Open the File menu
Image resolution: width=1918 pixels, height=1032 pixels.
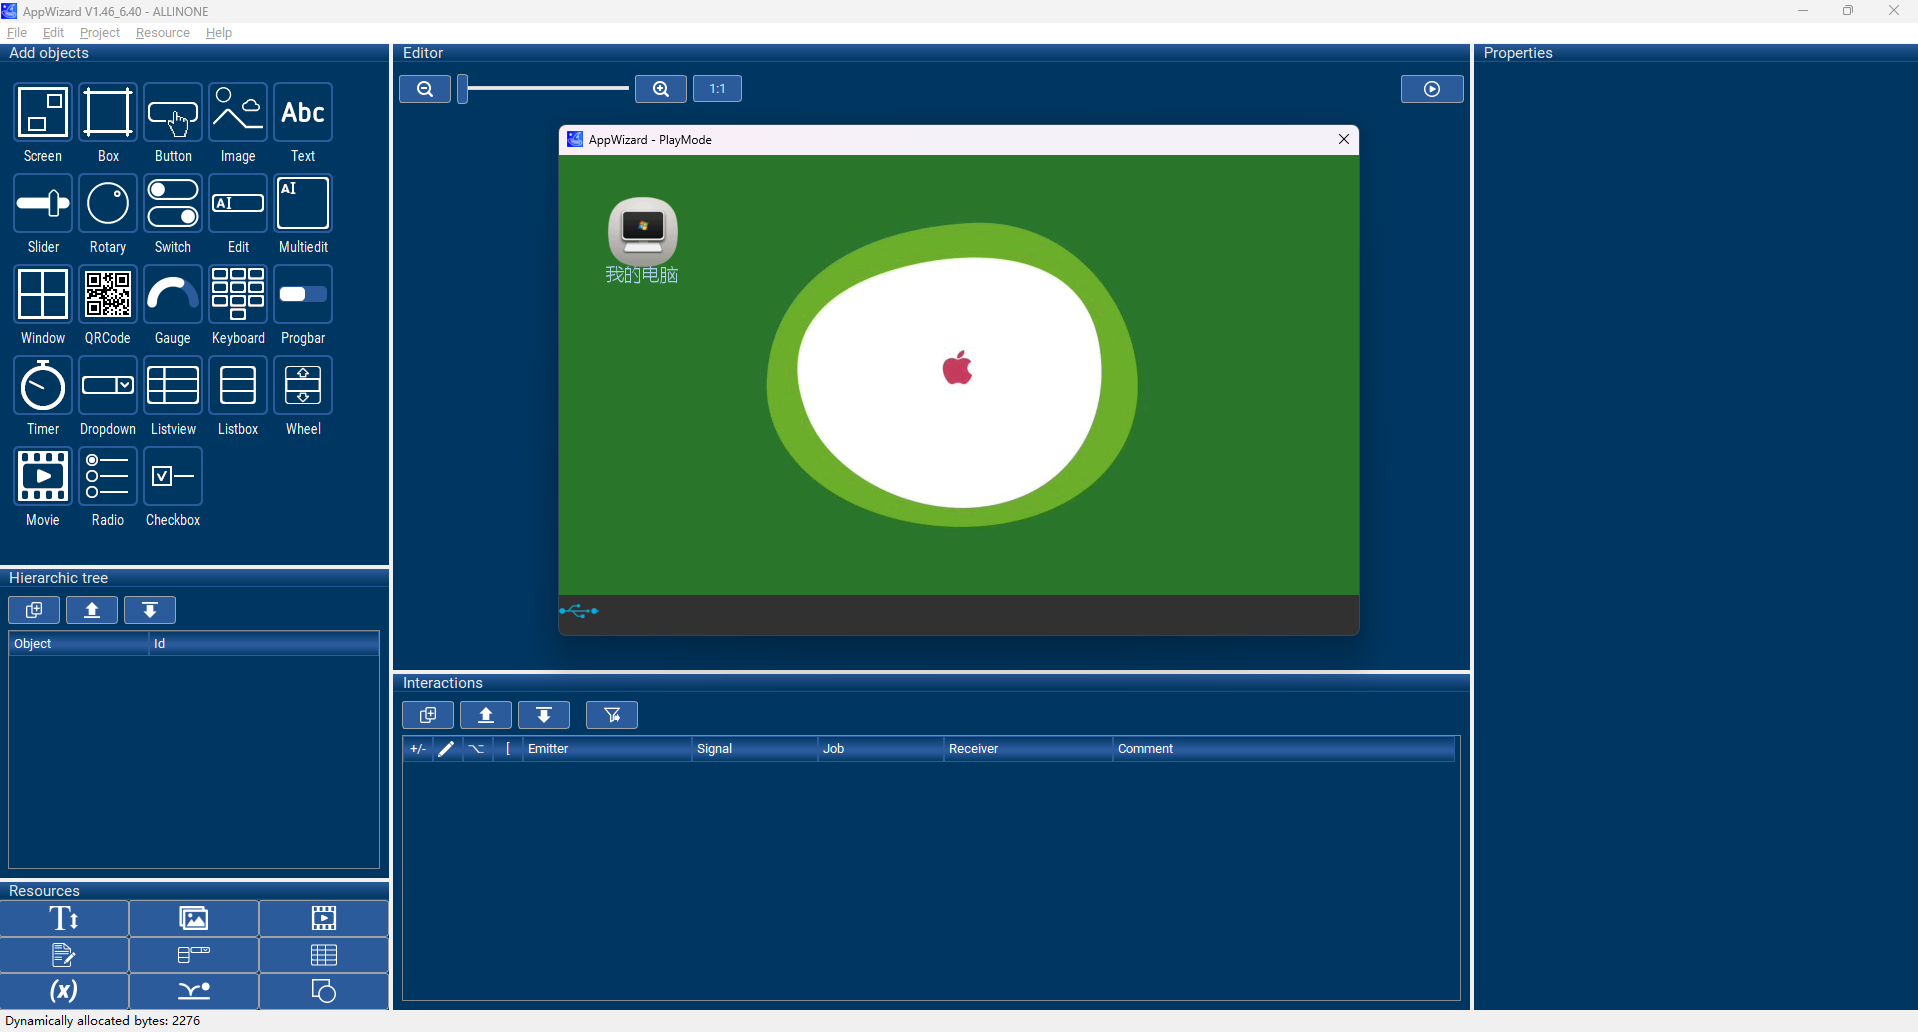(17, 33)
